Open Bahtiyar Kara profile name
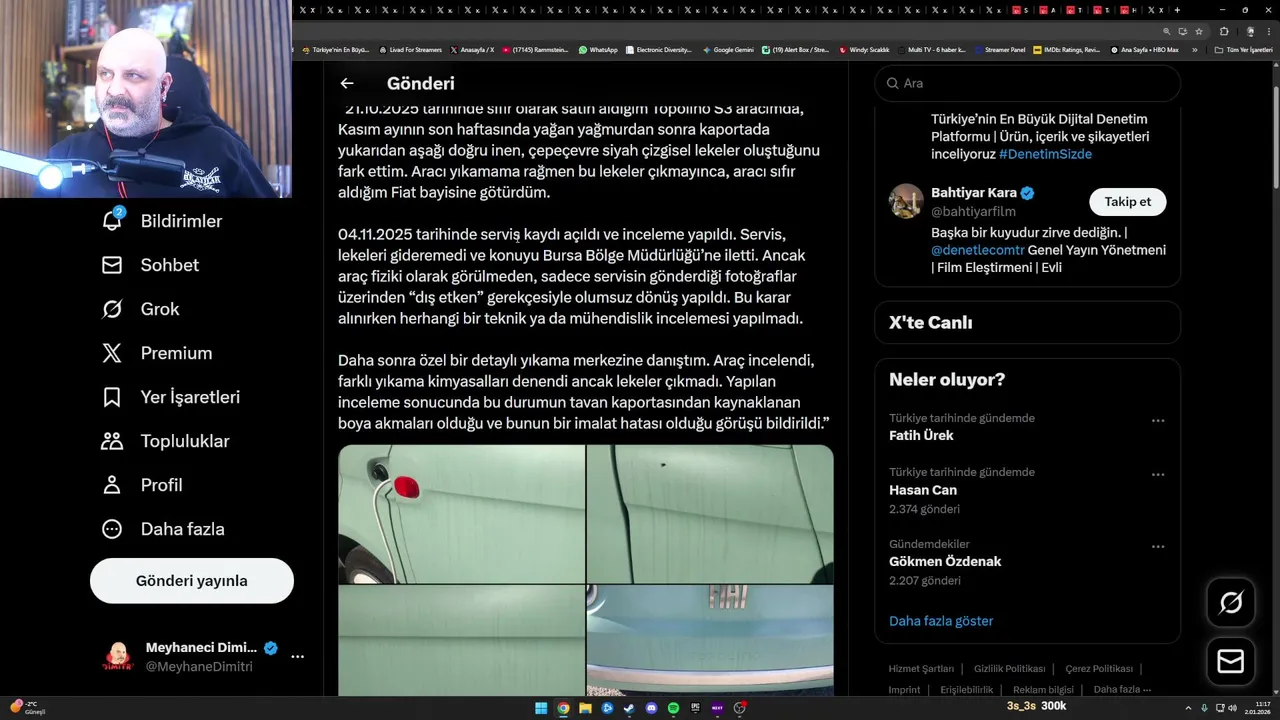Screen dimensions: 1280x720 point(974,193)
